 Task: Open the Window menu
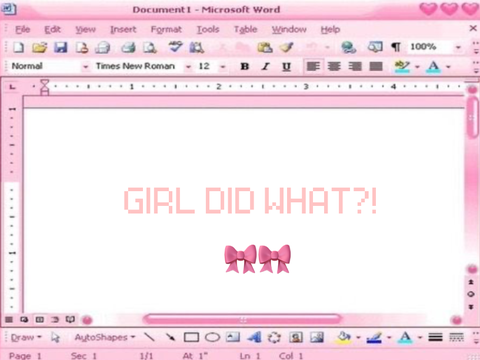[289, 29]
